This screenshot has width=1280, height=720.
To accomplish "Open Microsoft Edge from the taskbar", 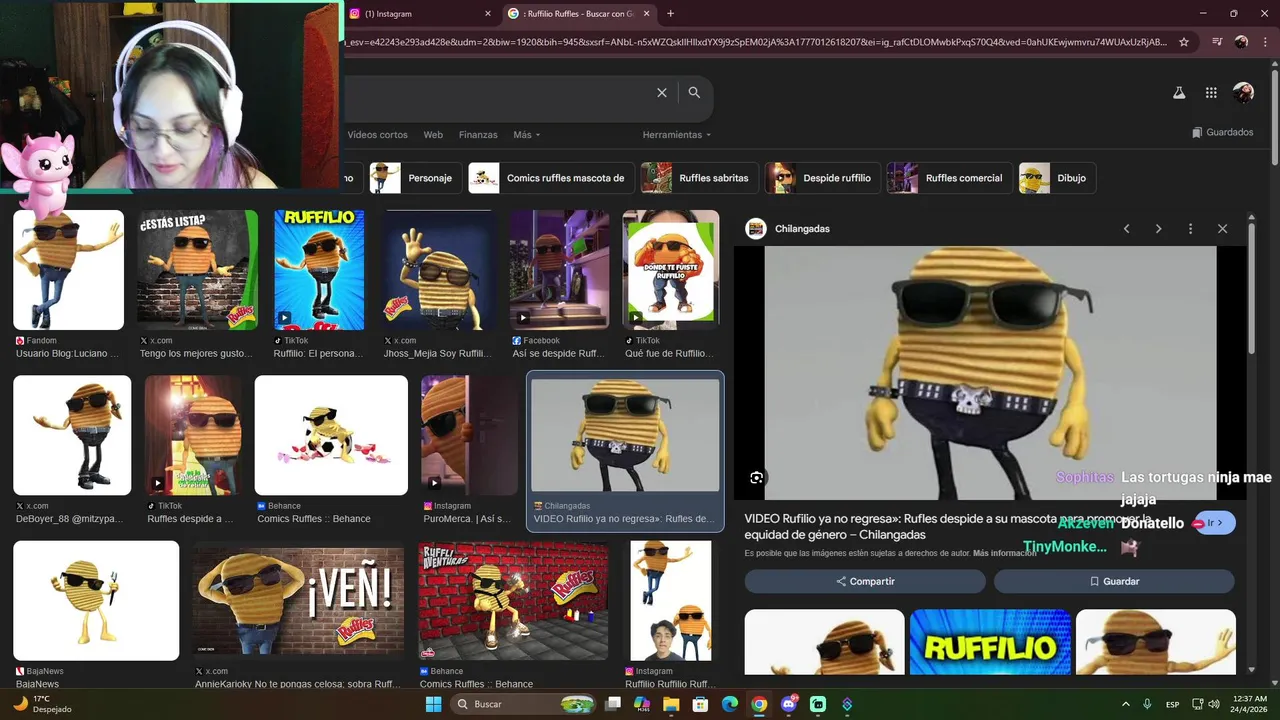I will 730,704.
